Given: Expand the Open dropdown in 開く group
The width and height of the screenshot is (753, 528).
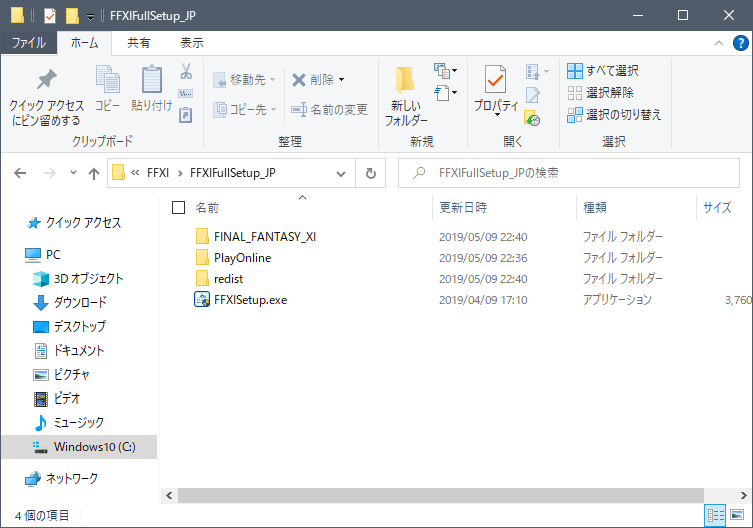Looking at the screenshot, I should coord(537,72).
